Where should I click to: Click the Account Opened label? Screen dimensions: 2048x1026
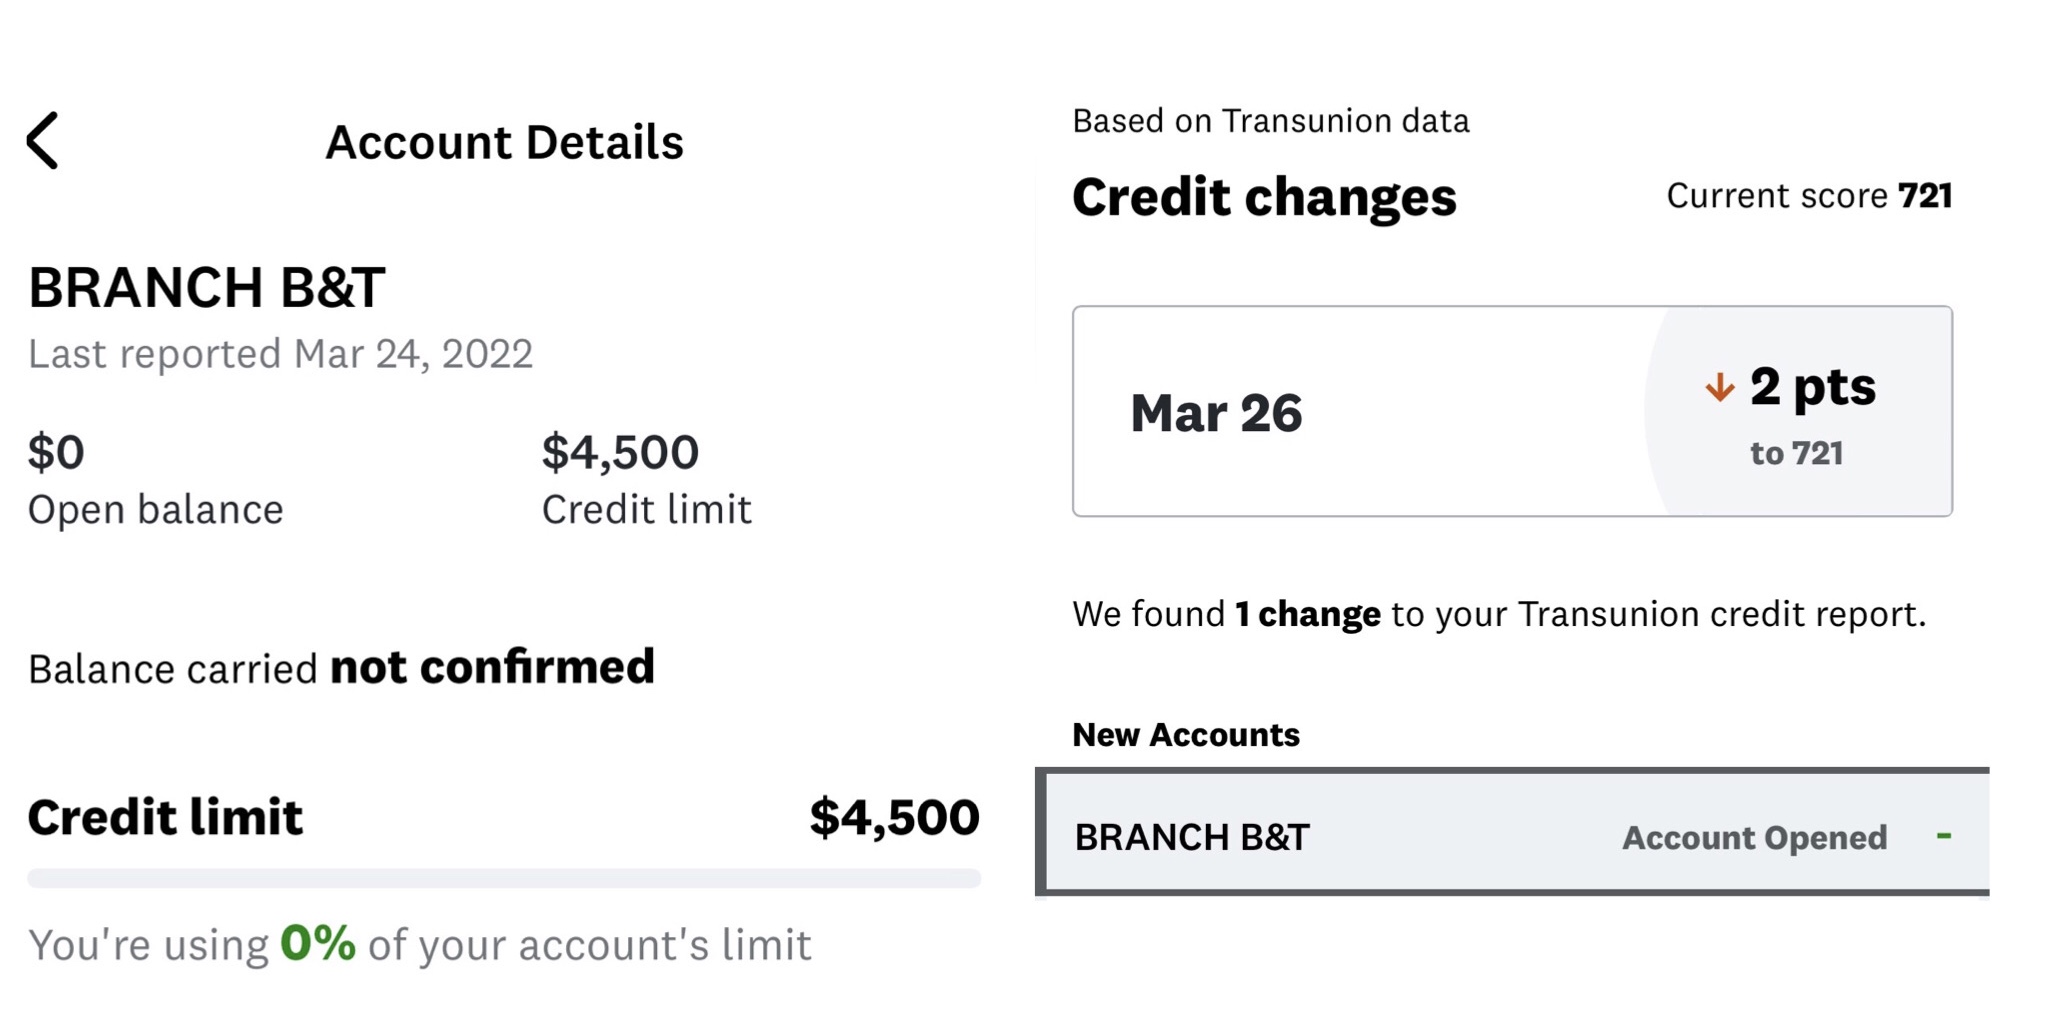(1754, 837)
